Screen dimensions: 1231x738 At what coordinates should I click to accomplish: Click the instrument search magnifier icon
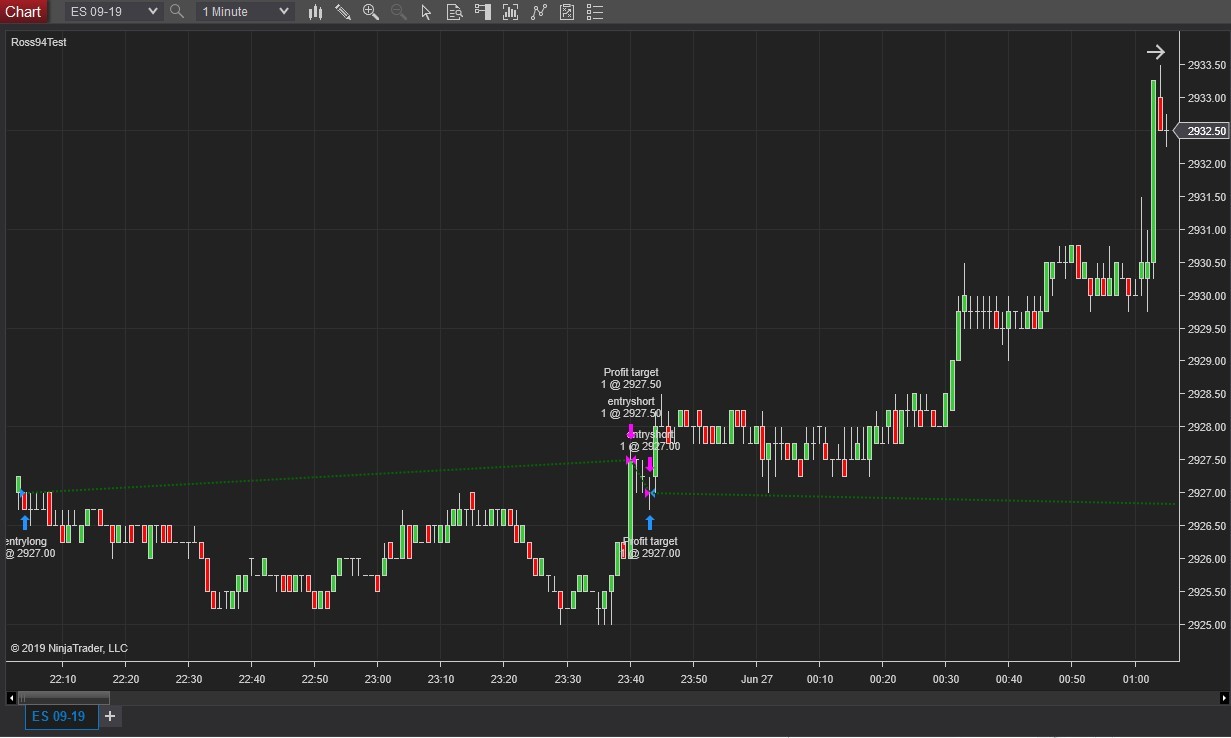pos(177,11)
